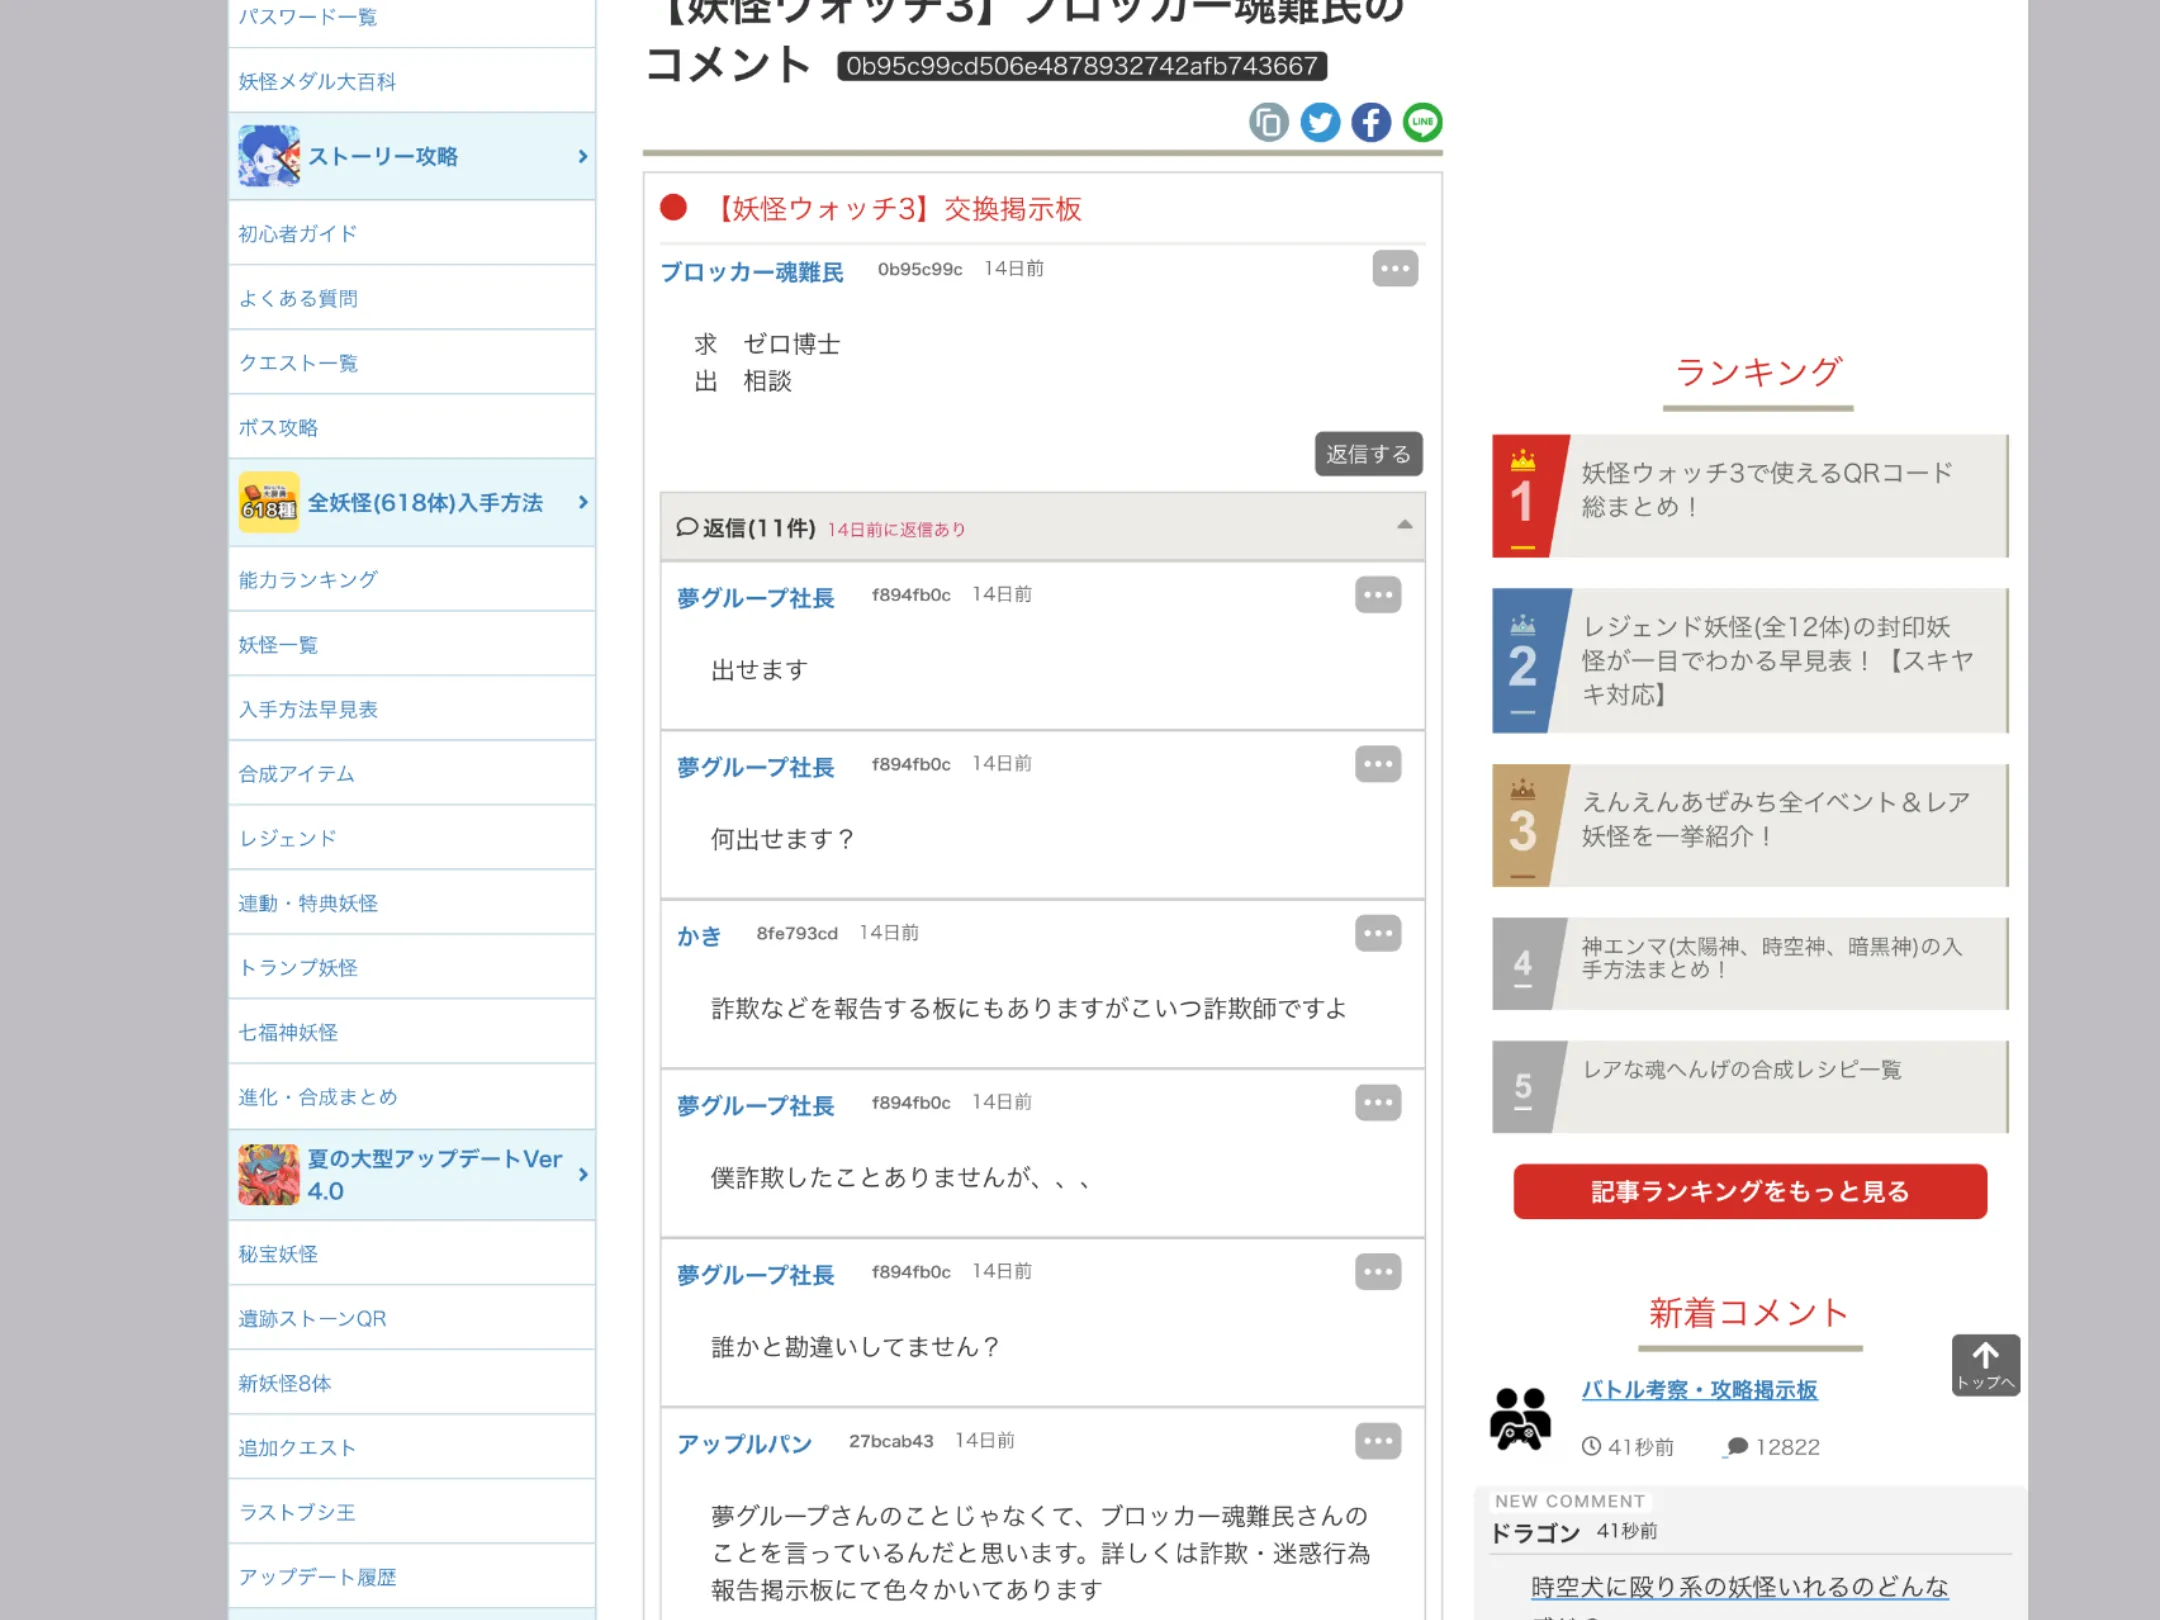2160x1620 pixels.
Task: Open options menu for 出せます reply
Action: [x=1378, y=595]
